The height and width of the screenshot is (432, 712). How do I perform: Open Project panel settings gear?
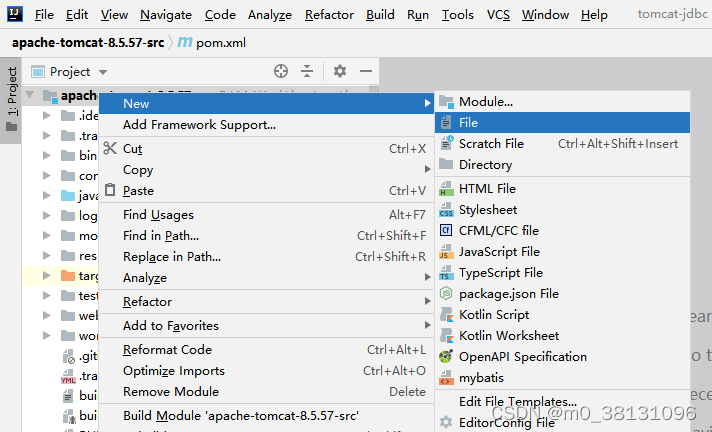340,71
